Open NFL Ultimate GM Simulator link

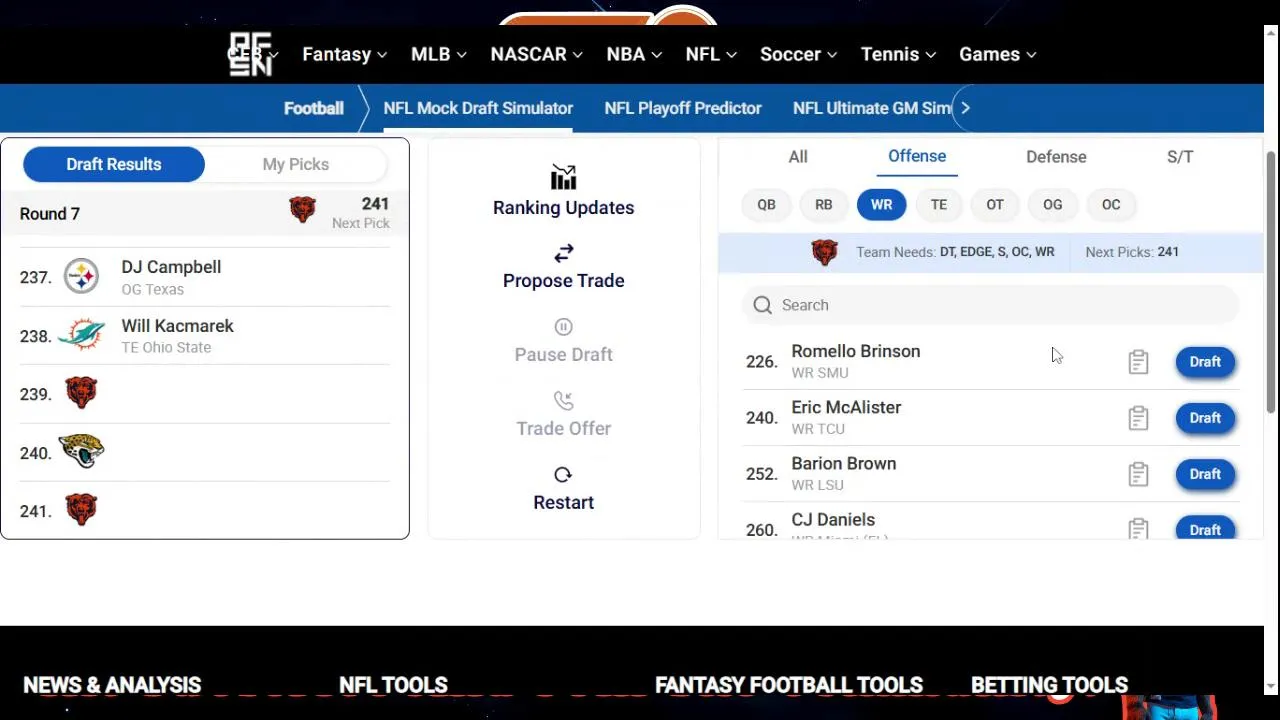[871, 108]
